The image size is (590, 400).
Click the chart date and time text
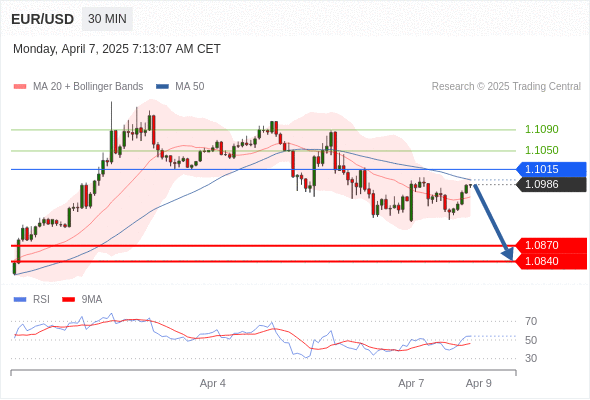tap(117, 49)
